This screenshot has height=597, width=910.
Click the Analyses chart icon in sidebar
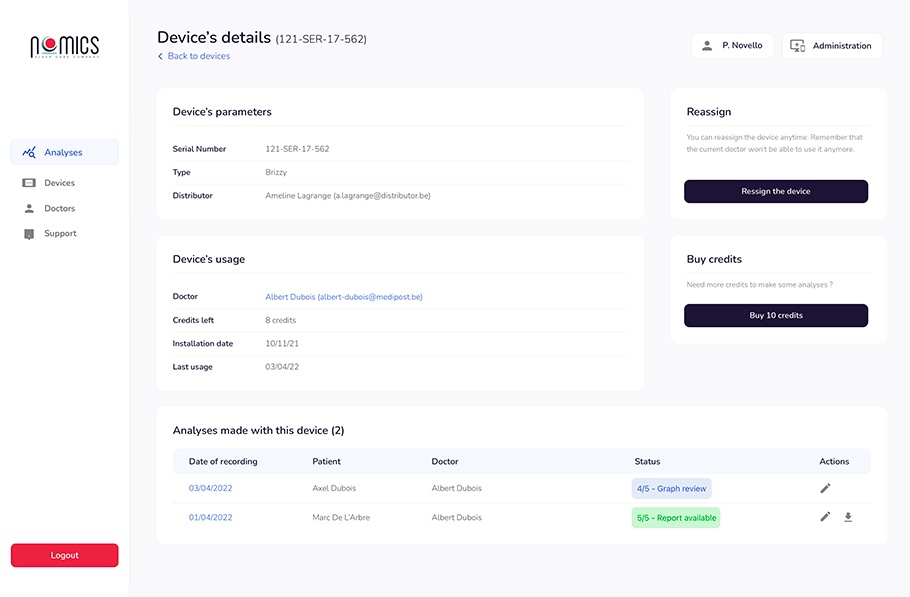tap(29, 153)
